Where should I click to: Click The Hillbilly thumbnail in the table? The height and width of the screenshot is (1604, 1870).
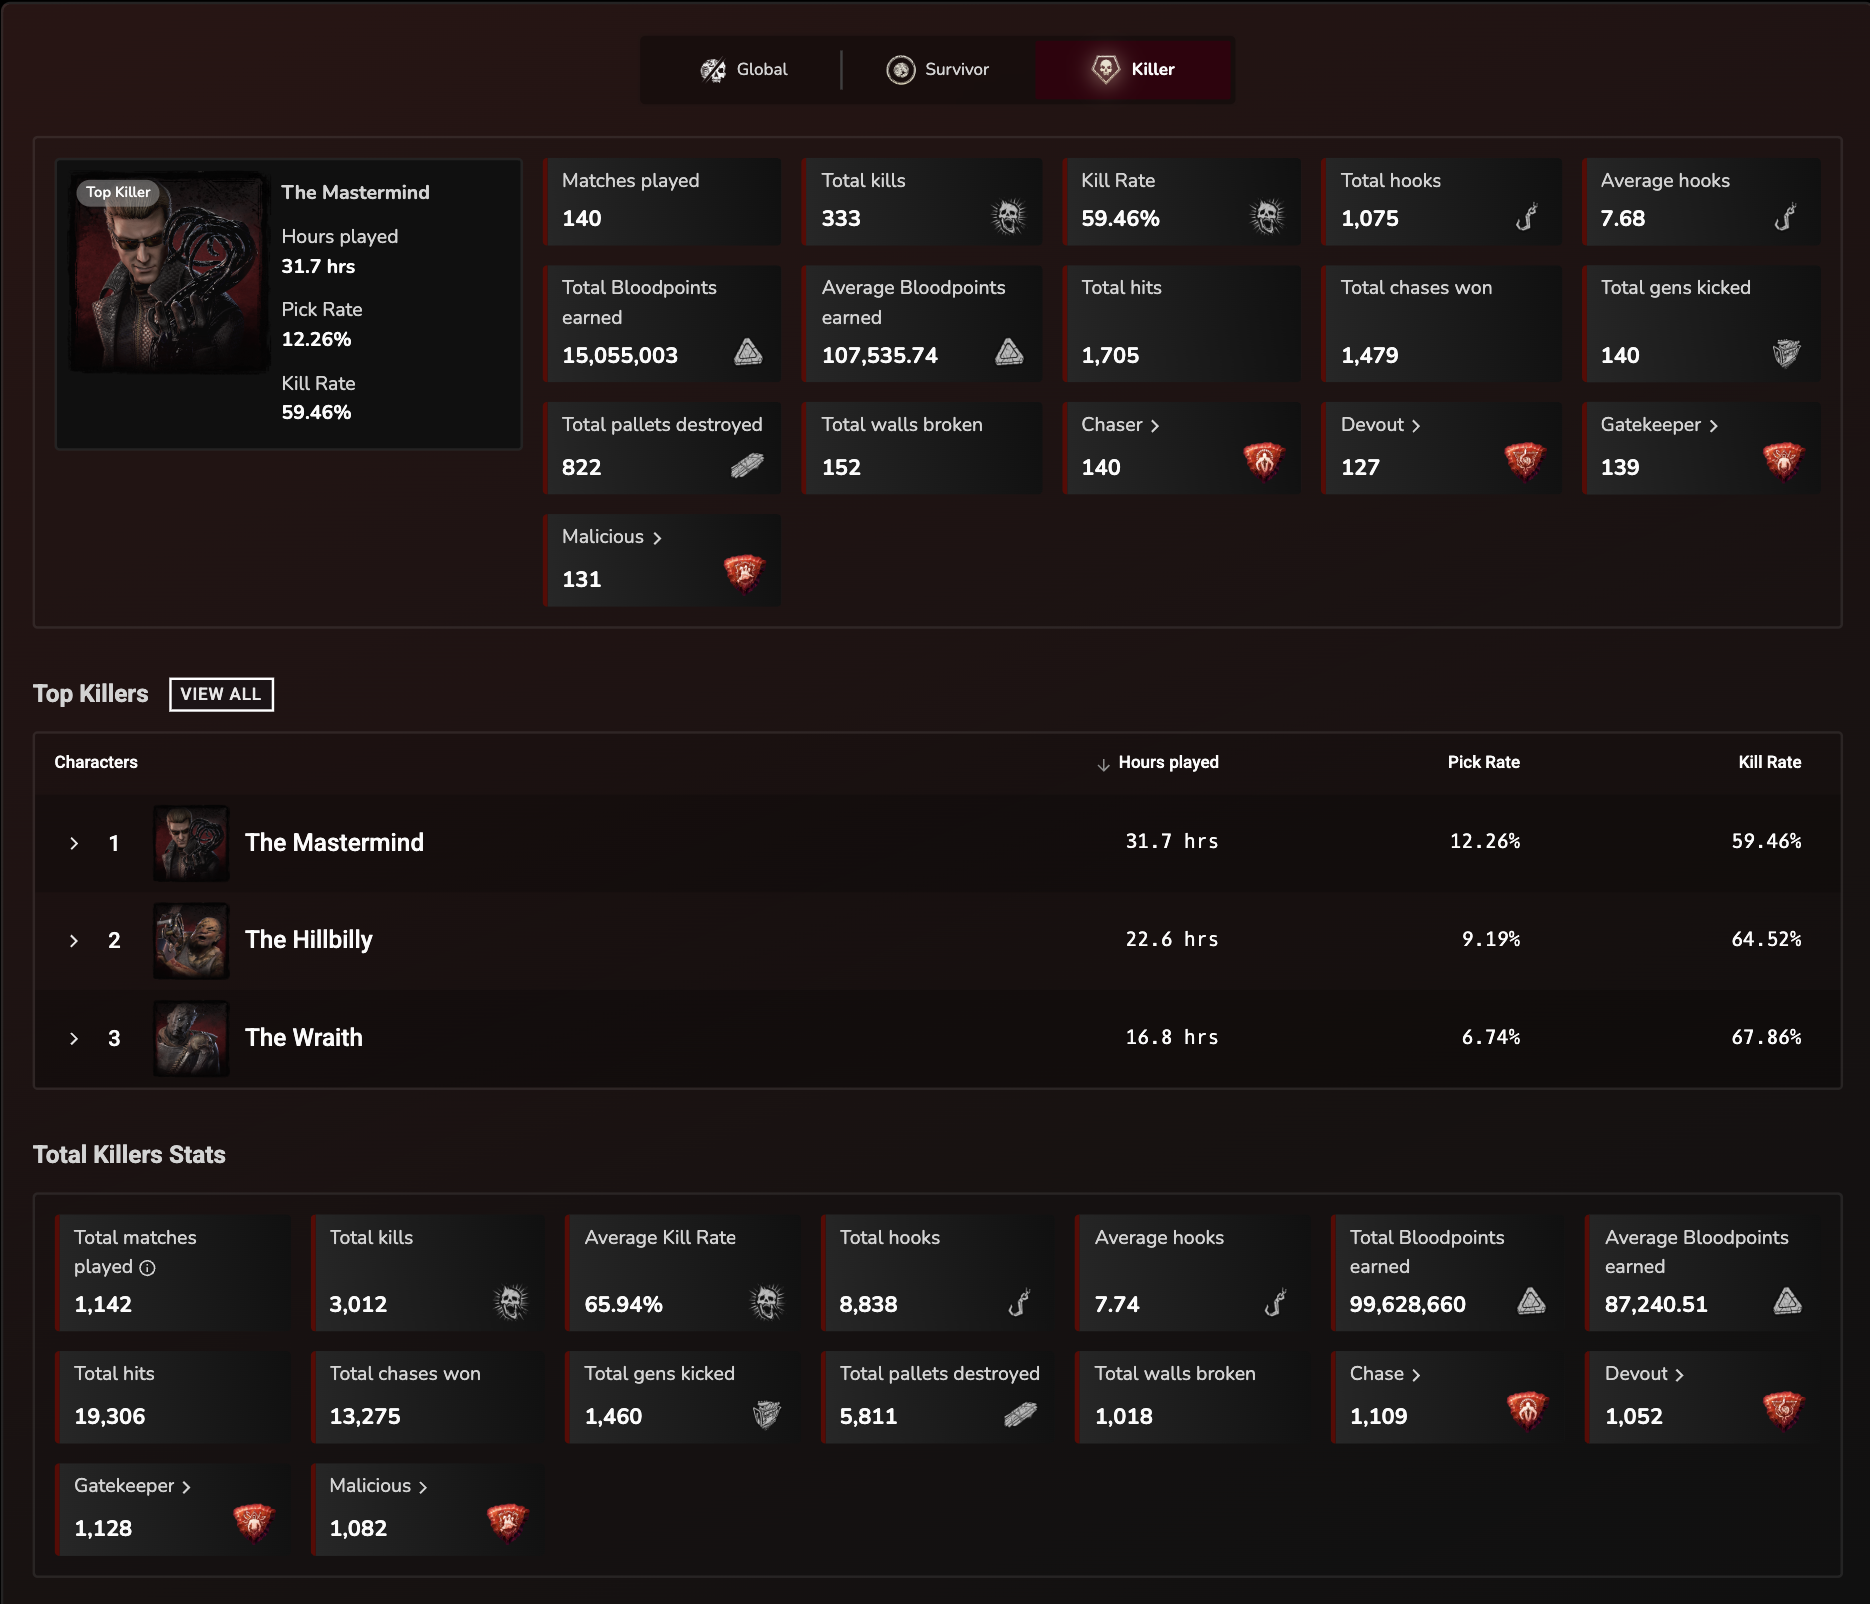coord(191,940)
